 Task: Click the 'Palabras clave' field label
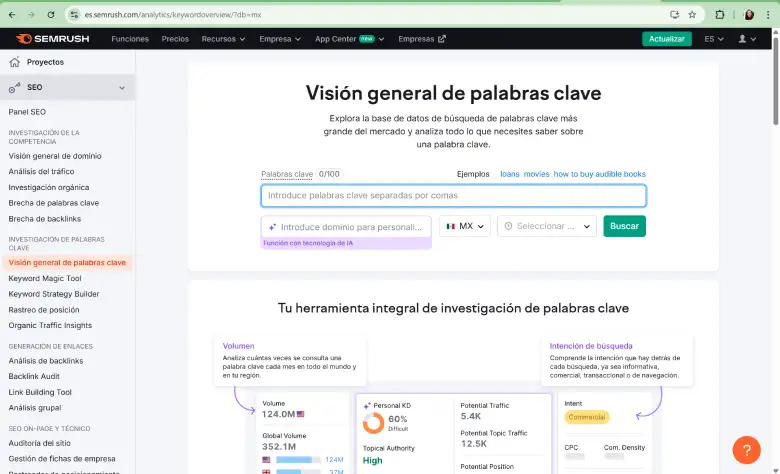[287, 174]
